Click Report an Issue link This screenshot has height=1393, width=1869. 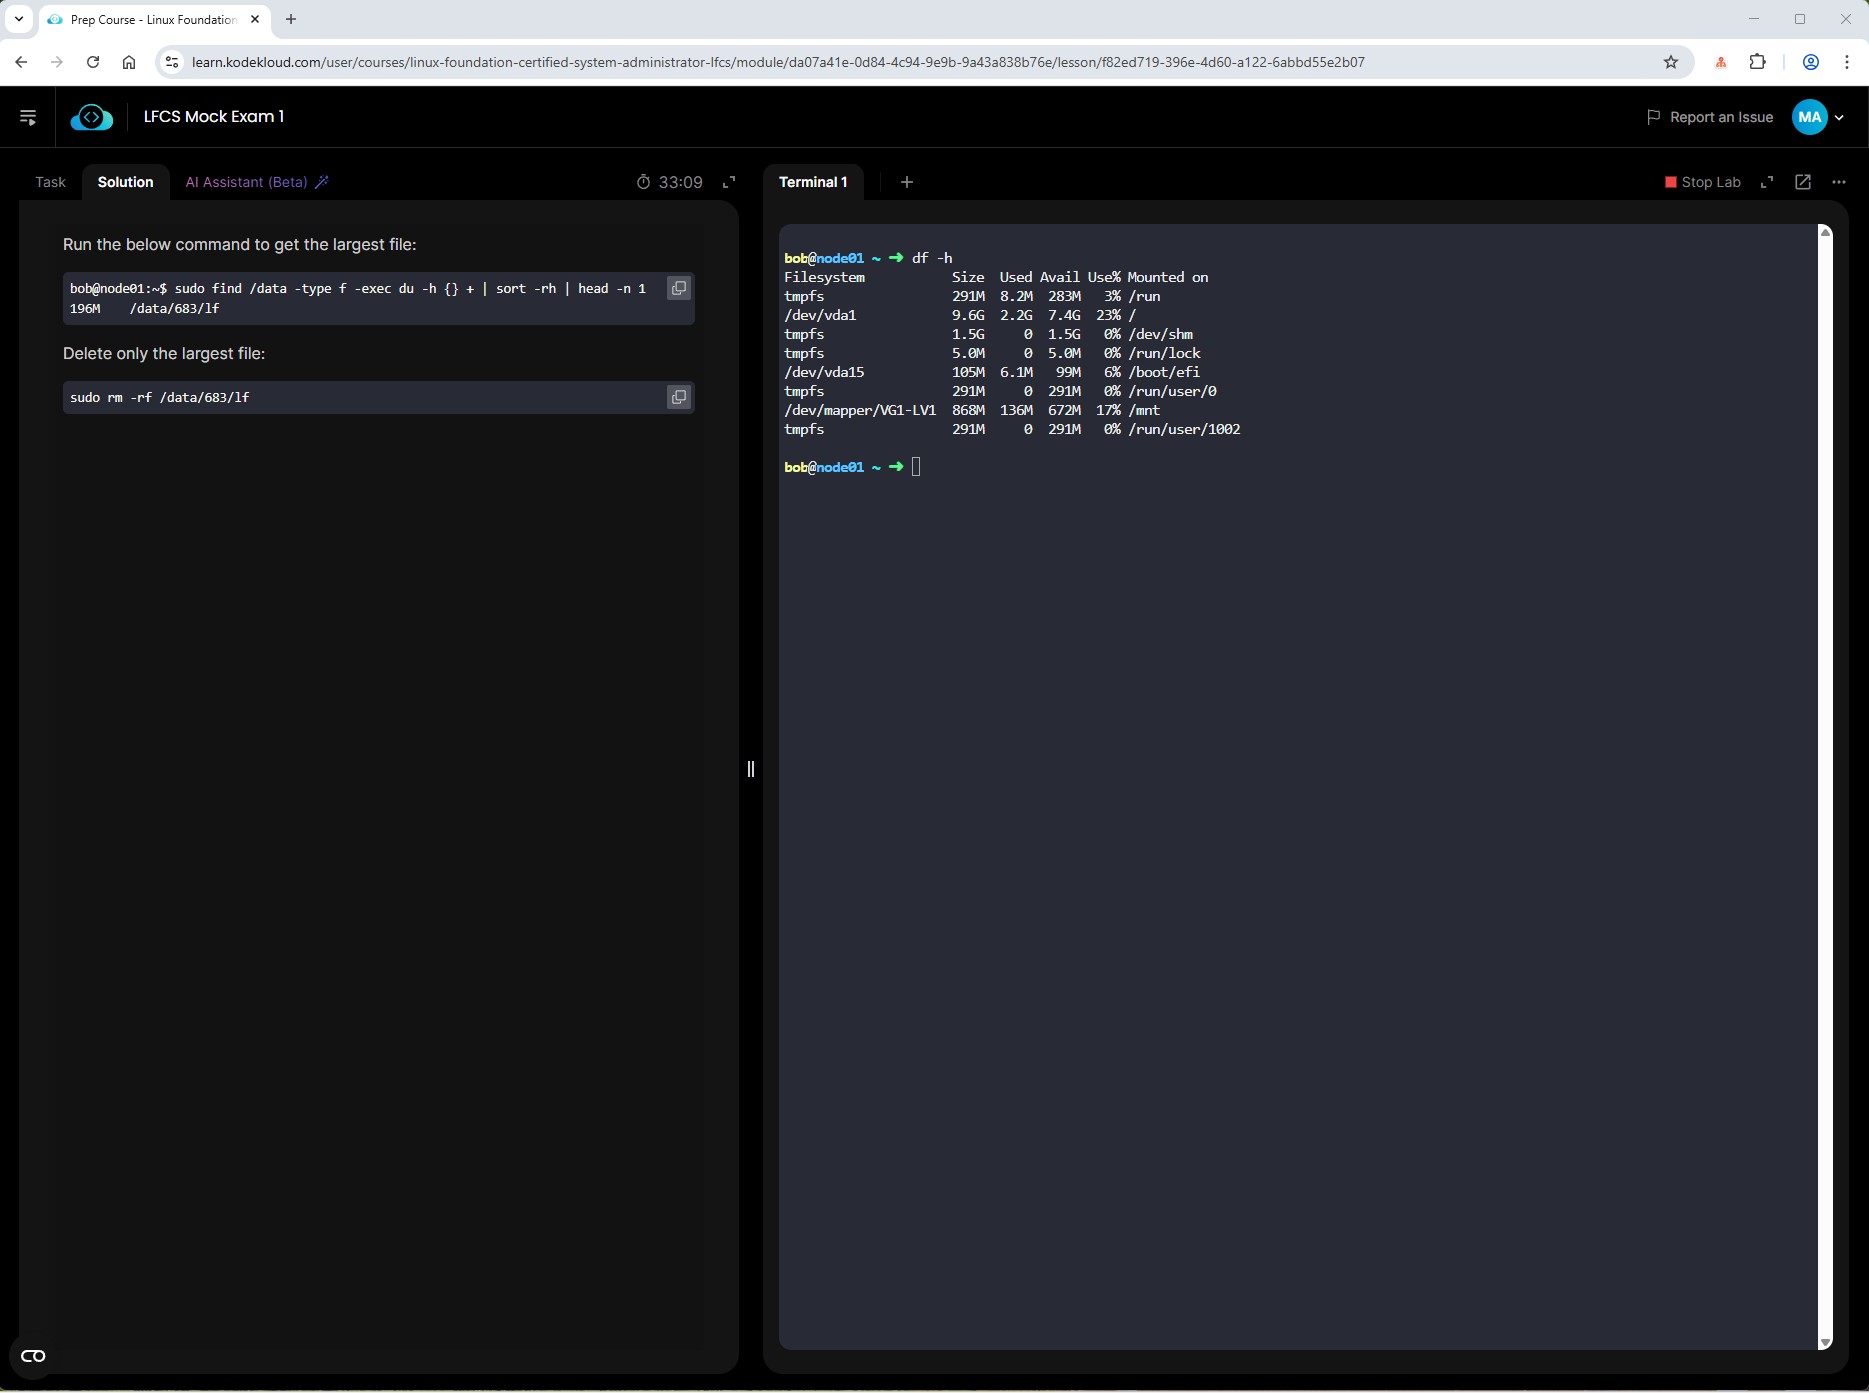1709,117
